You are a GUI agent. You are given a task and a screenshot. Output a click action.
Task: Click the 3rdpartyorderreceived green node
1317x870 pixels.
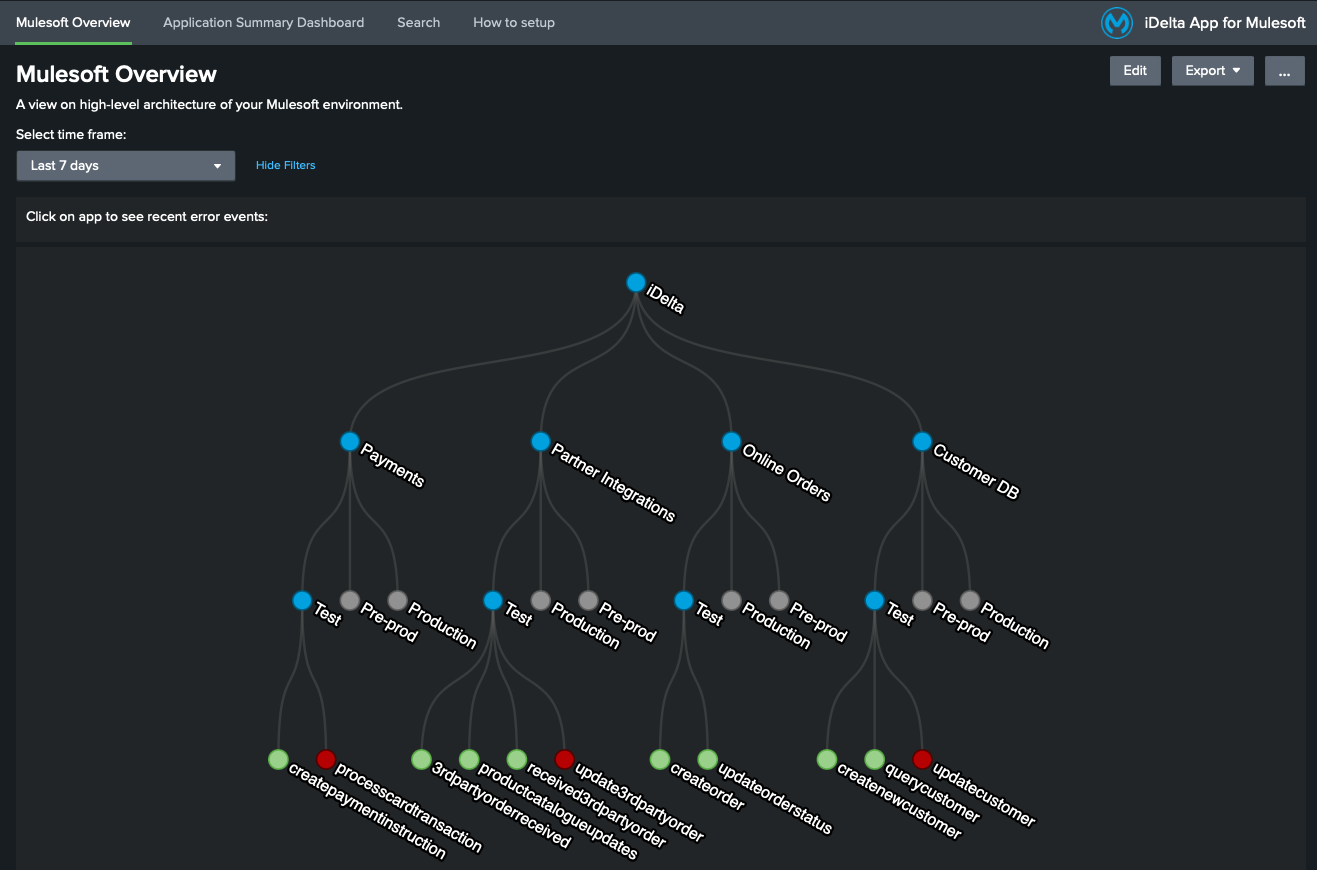[x=421, y=759]
